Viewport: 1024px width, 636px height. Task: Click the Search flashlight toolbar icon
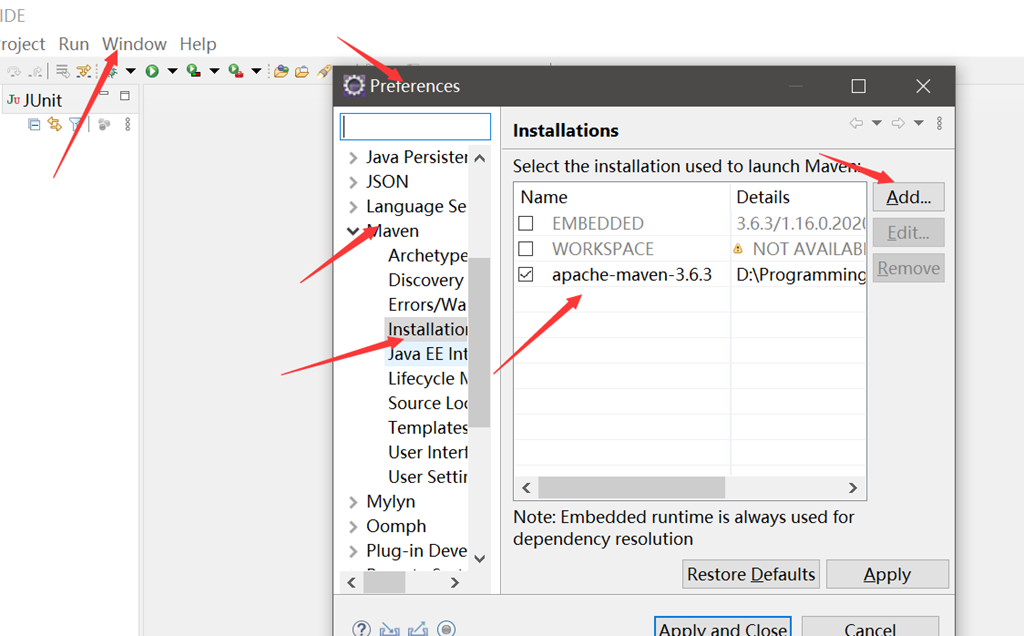click(x=324, y=71)
